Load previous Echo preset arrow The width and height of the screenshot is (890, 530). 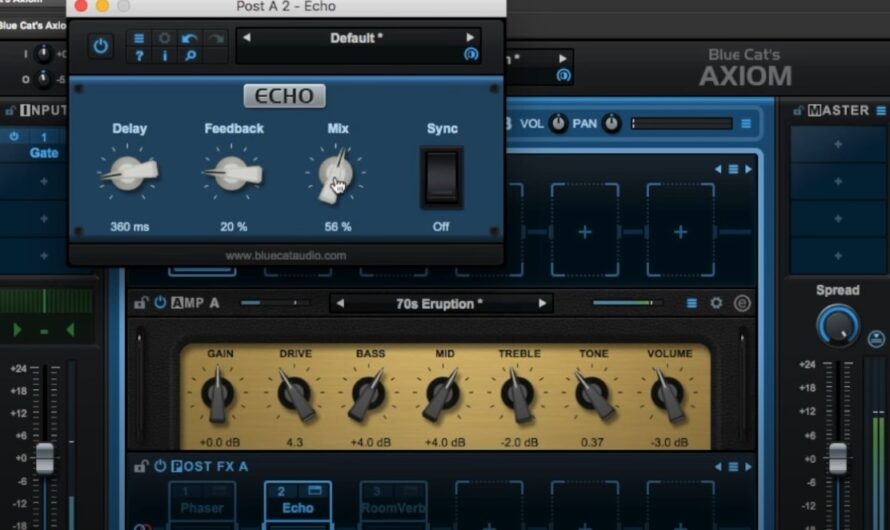point(247,37)
